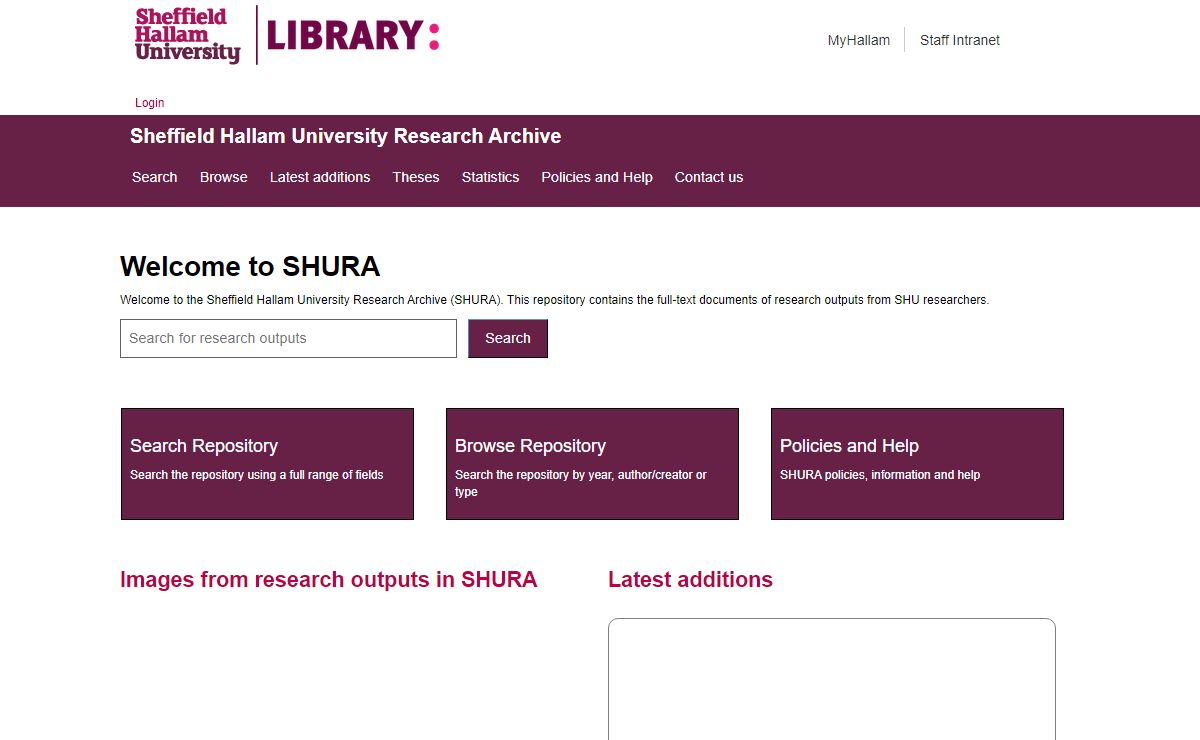Click the Login link

click(x=150, y=103)
